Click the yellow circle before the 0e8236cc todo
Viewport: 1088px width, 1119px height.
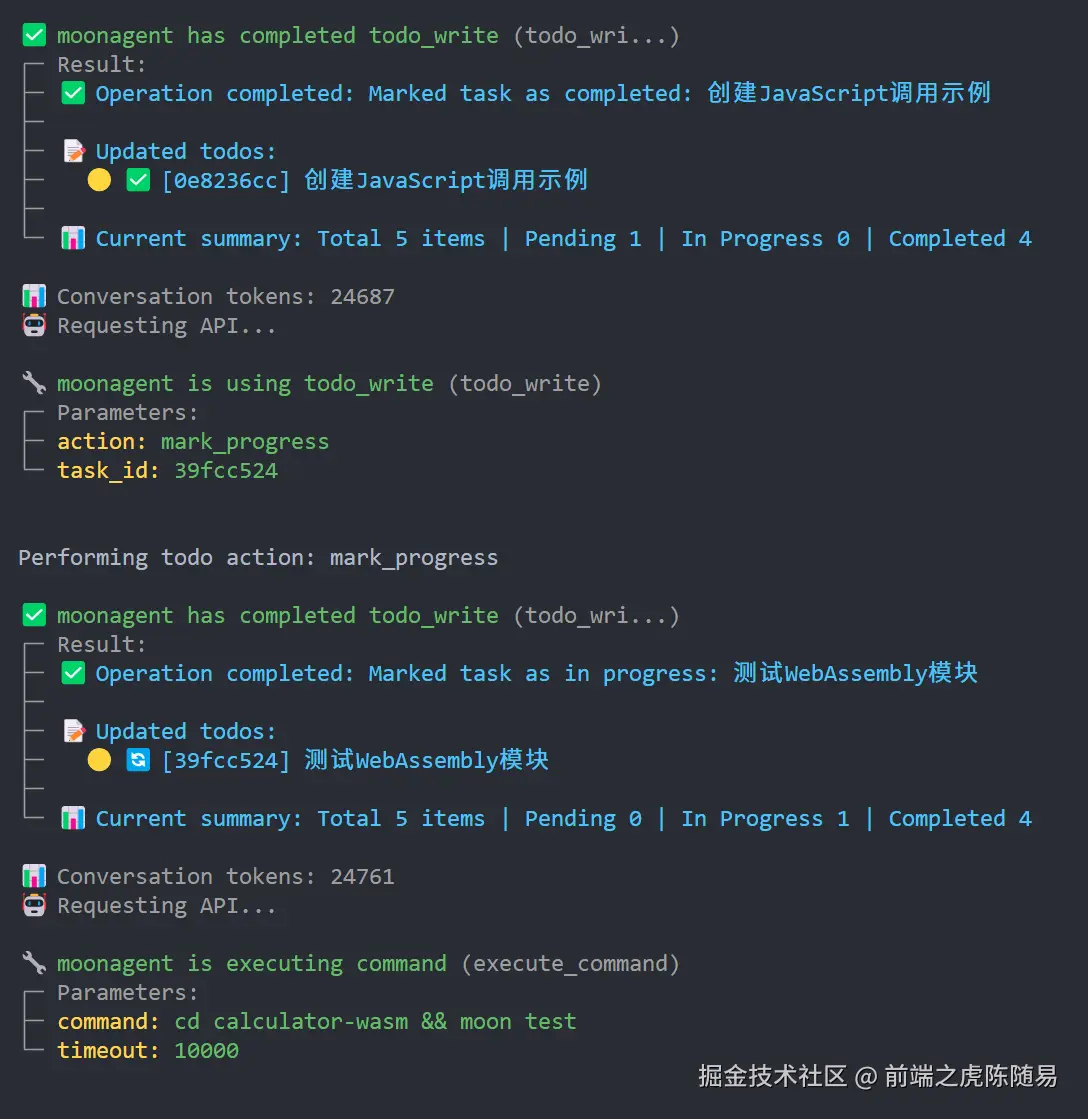click(99, 180)
